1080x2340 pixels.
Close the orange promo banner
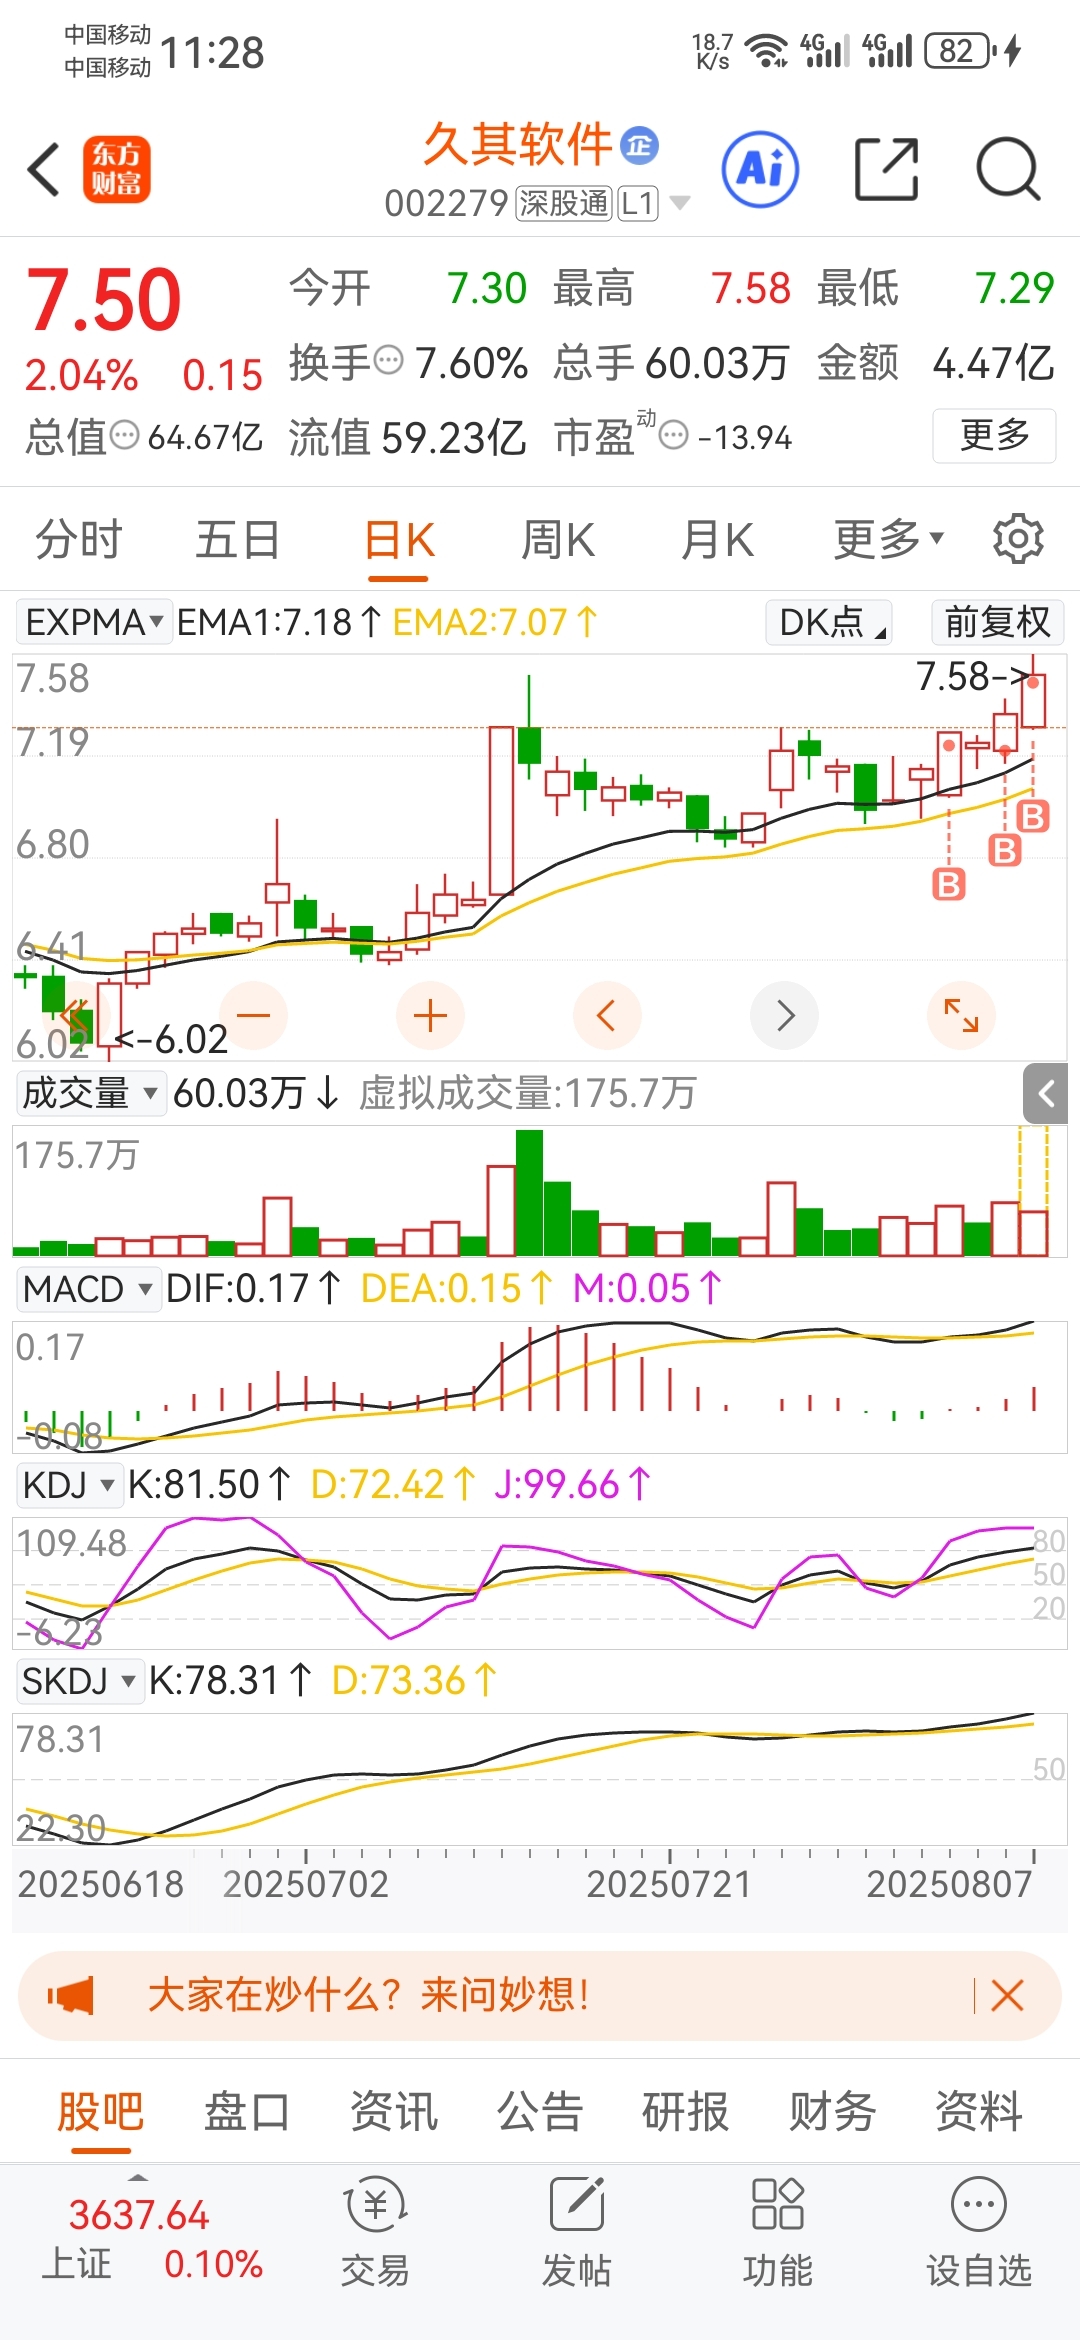coord(1007,1996)
